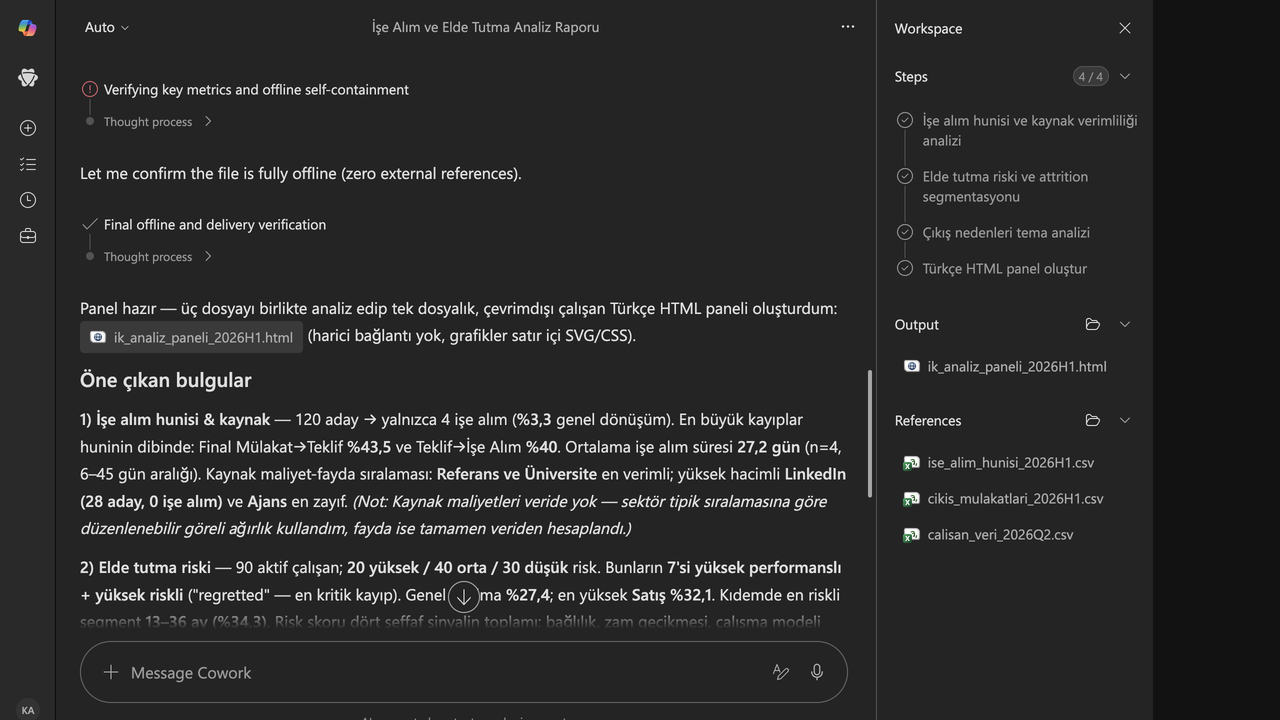Click checkmark icon beside Final offline verification
The image size is (1280, 720).
[x=89, y=224]
